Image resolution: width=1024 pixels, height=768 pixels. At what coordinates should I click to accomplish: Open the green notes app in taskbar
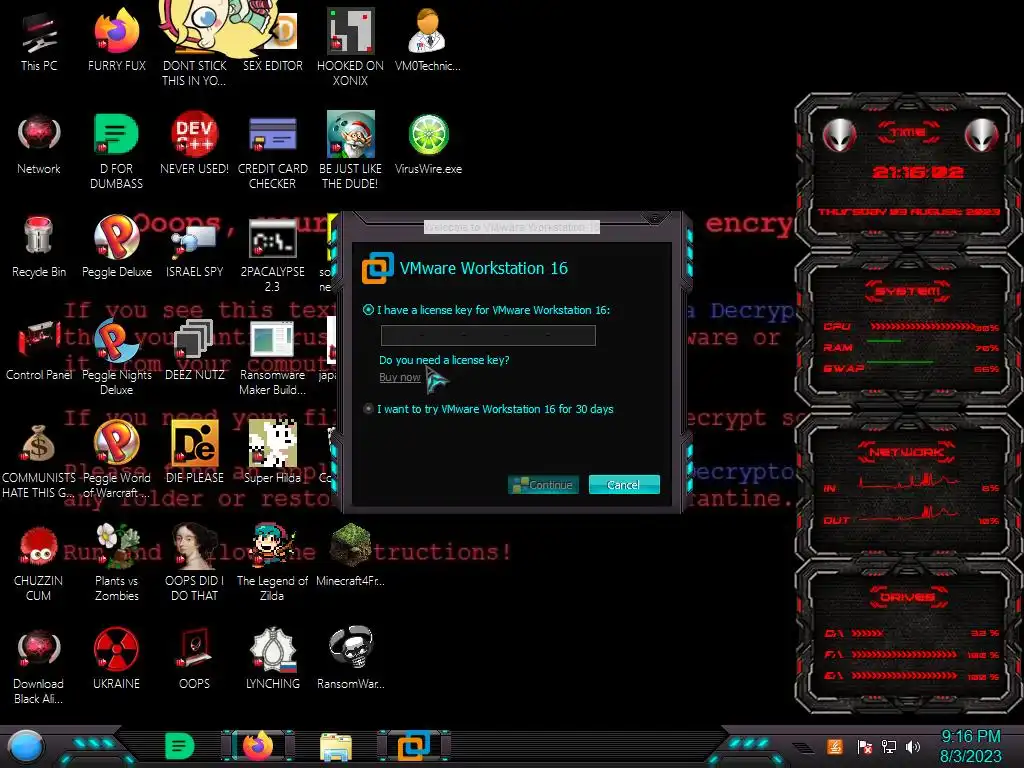coord(180,746)
